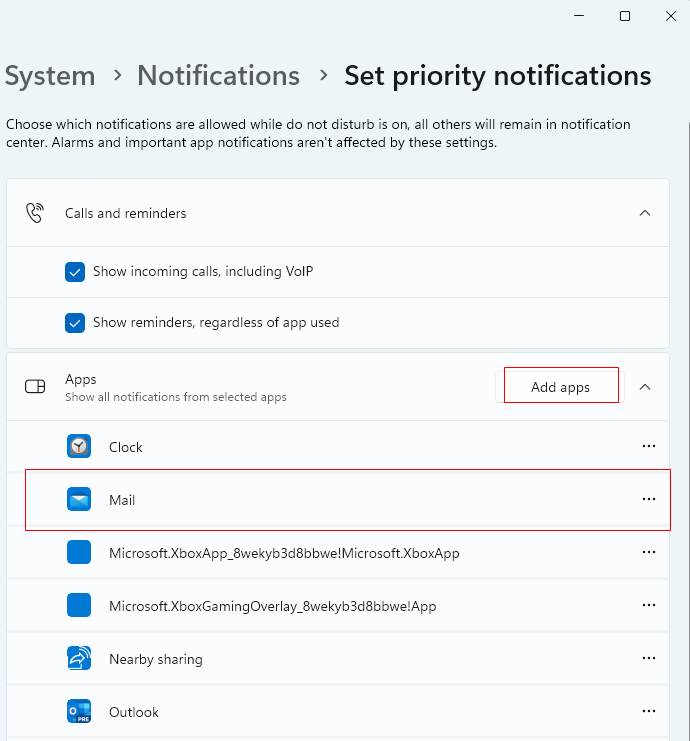690x741 pixels.
Task: Go back to Notifications breadcrumb
Action: pos(218,76)
